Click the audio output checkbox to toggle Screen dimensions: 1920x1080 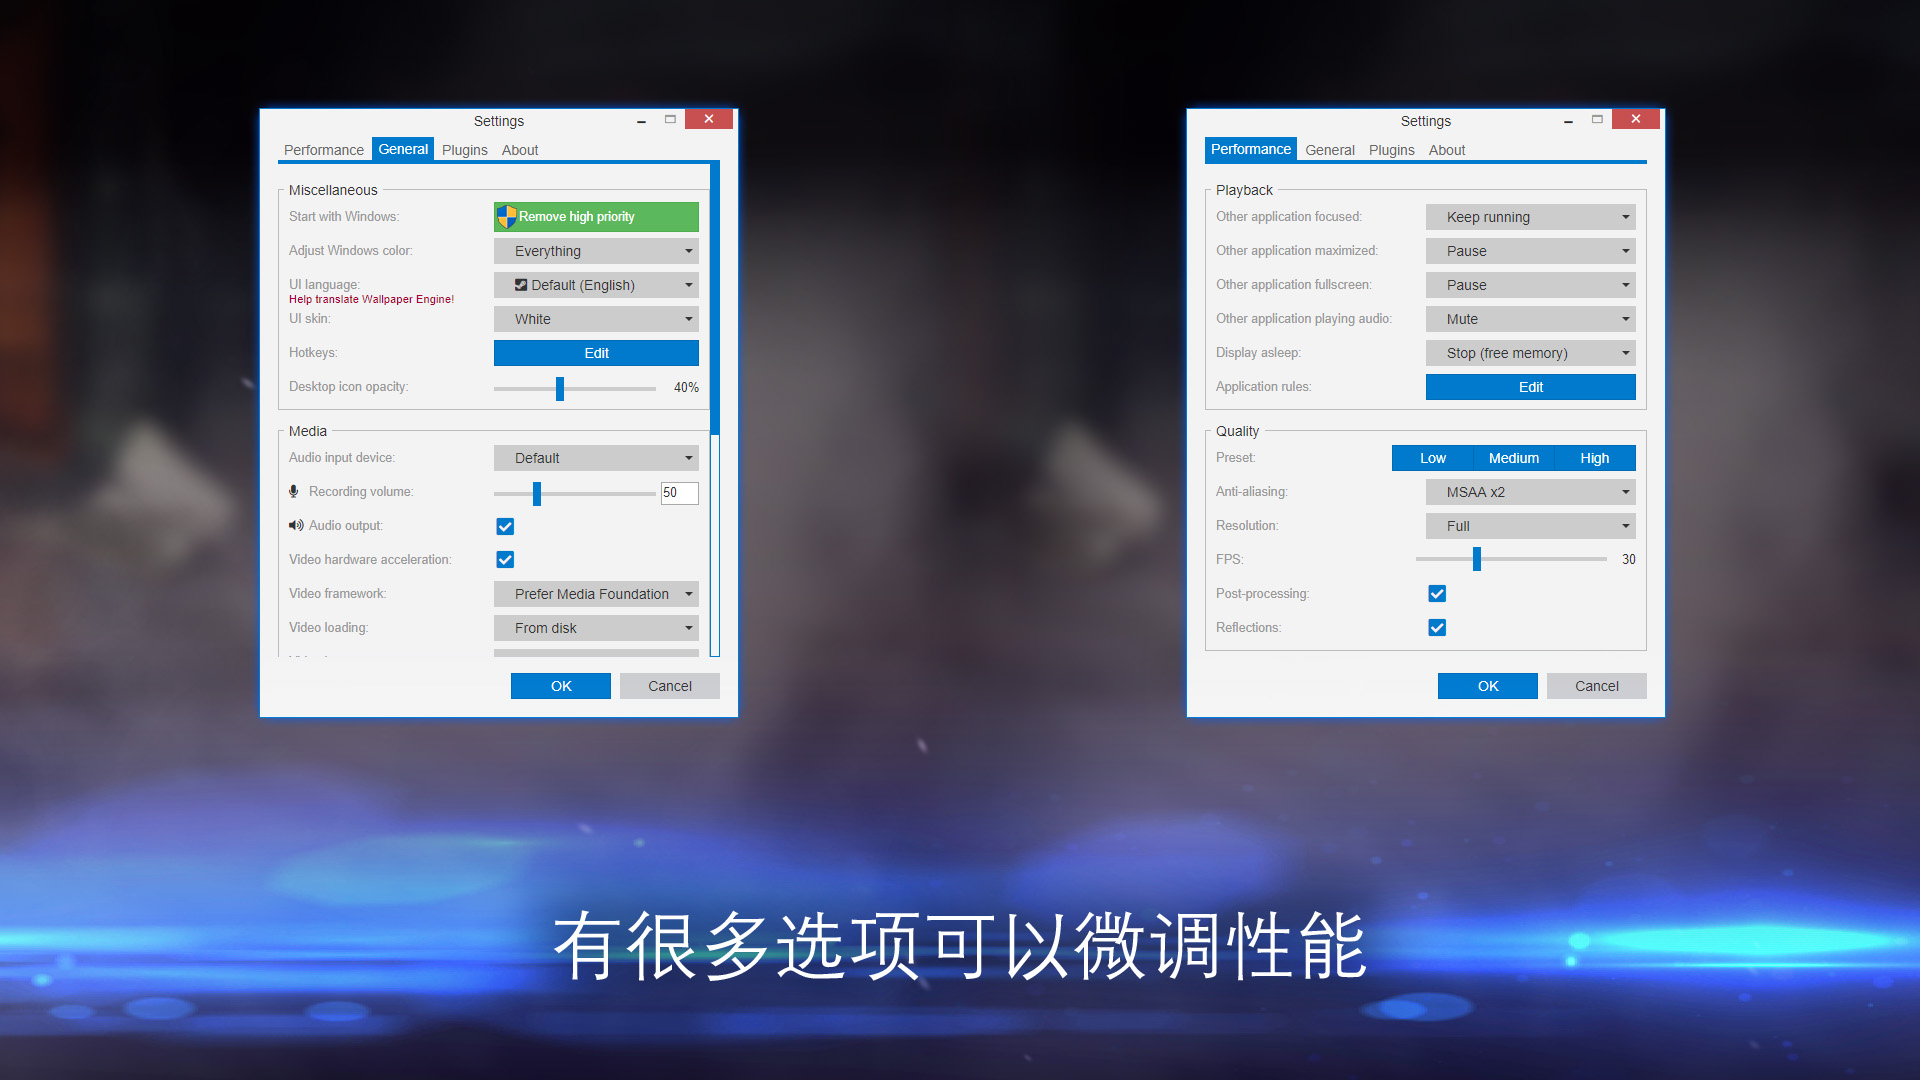click(x=506, y=526)
